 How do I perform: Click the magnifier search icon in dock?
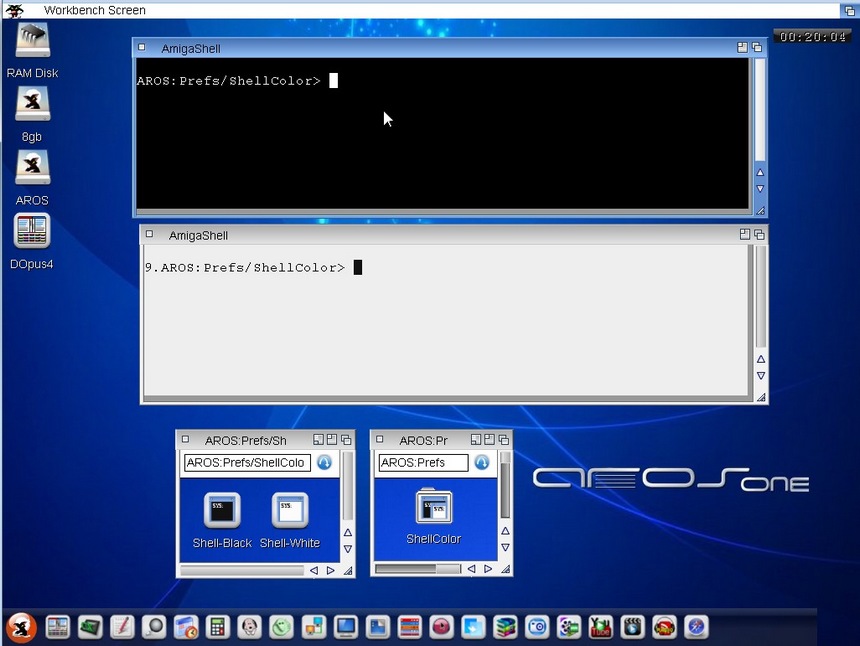pos(154,627)
